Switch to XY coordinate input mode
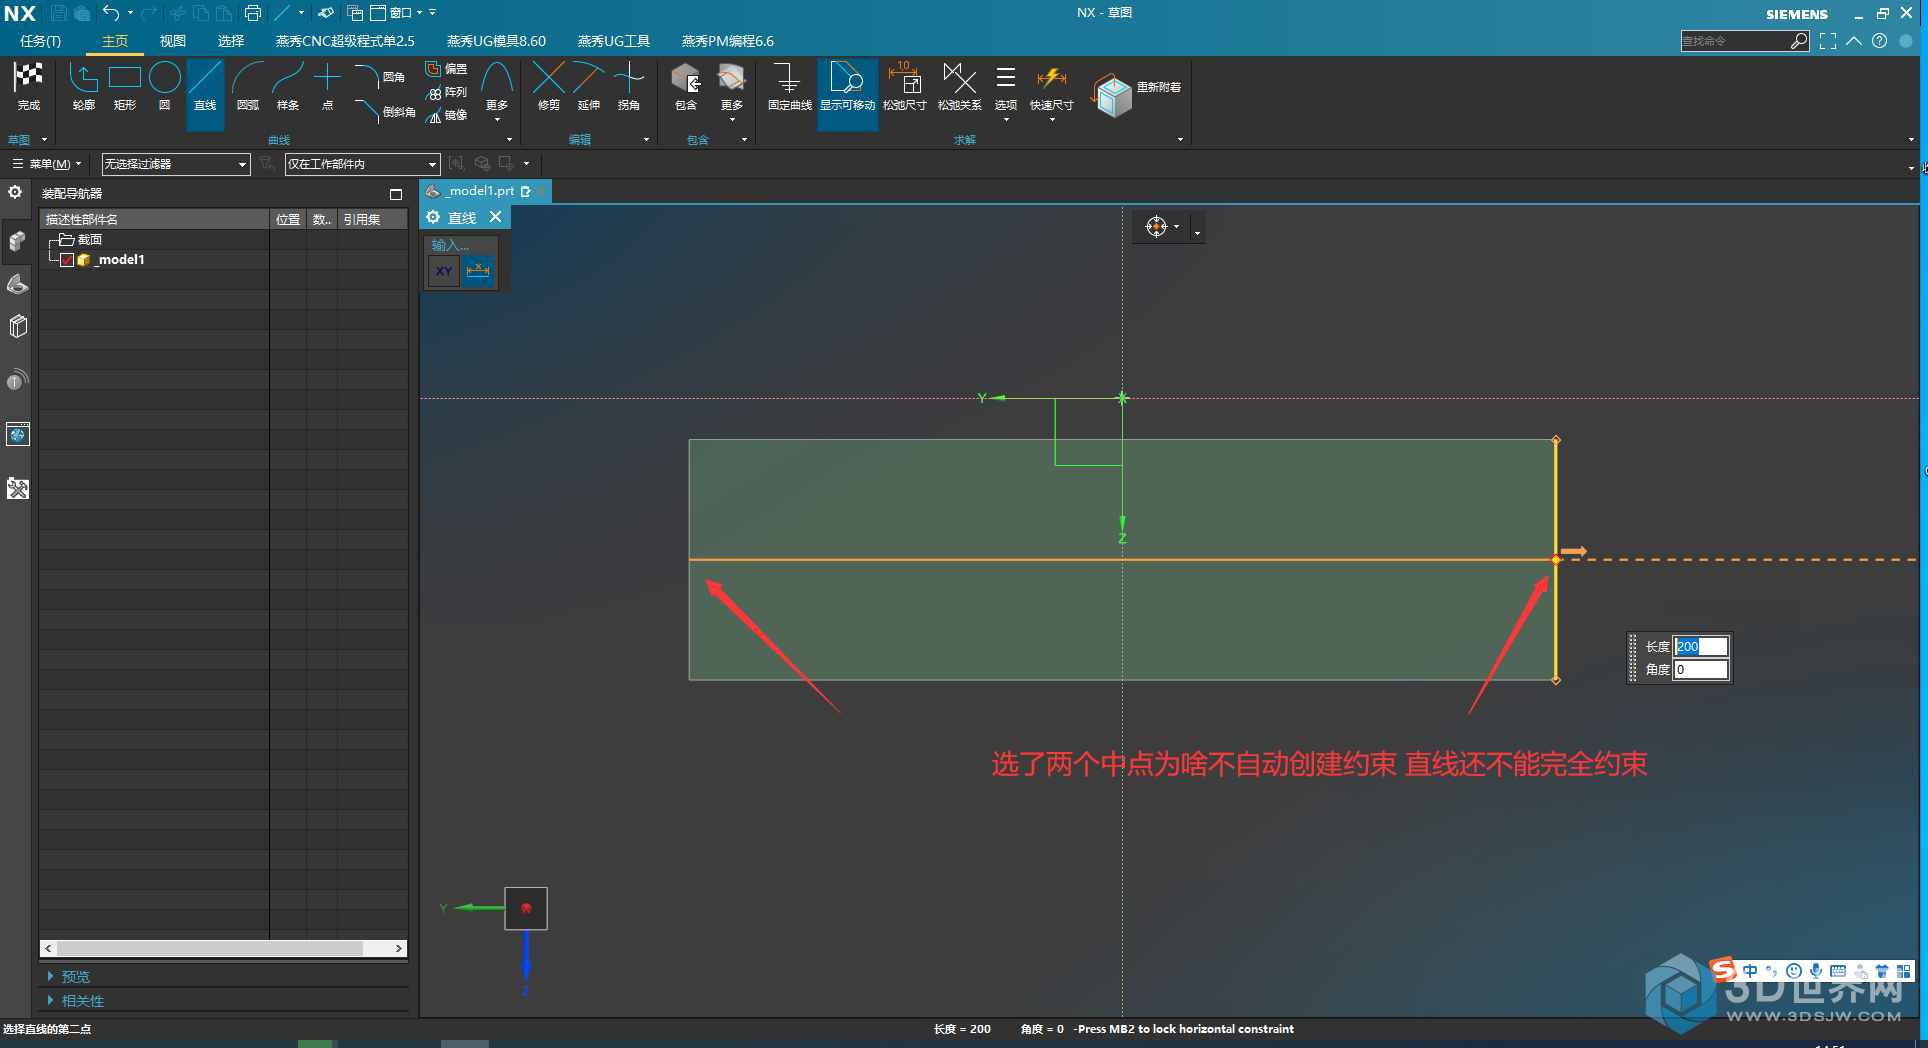This screenshot has height=1048, width=1928. pos(444,271)
